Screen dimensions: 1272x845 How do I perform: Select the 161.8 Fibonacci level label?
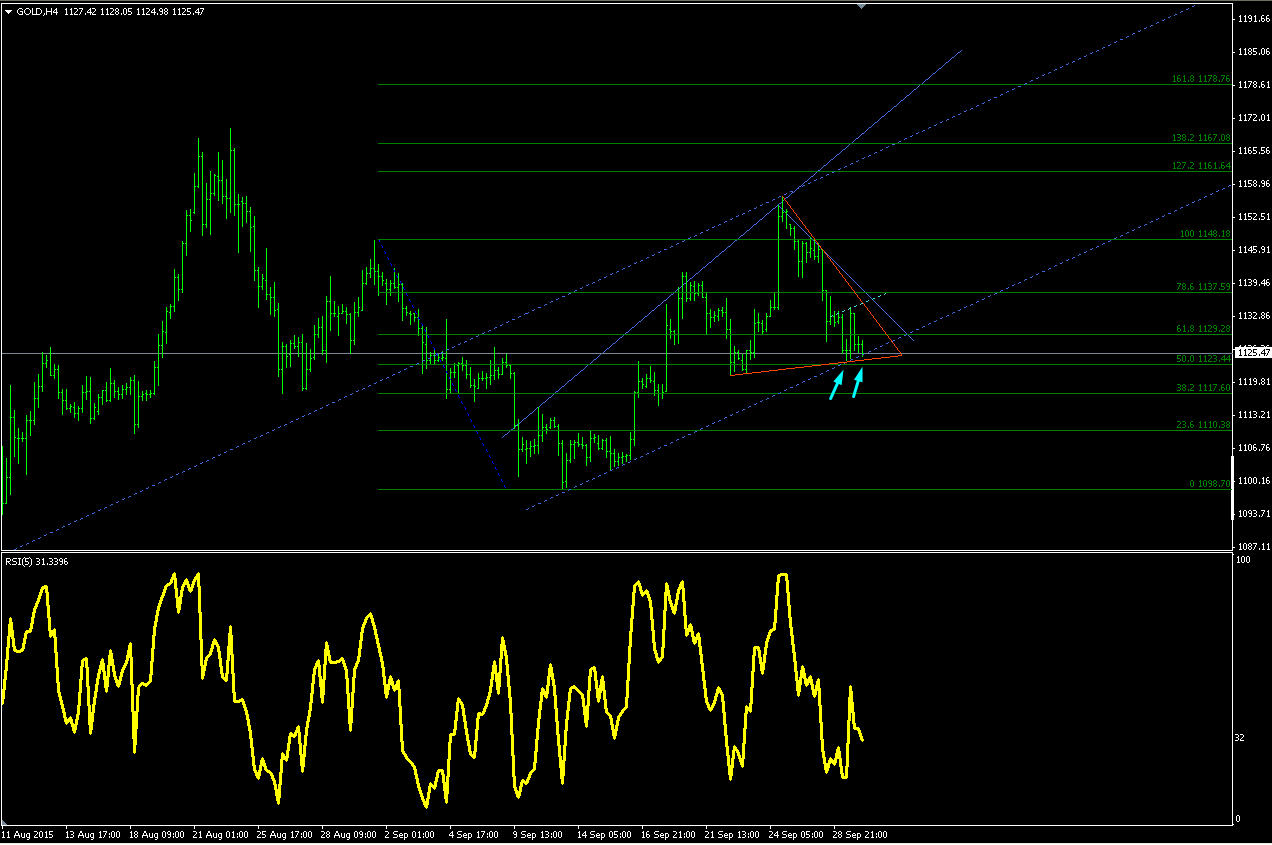pyautogui.click(x=1200, y=79)
